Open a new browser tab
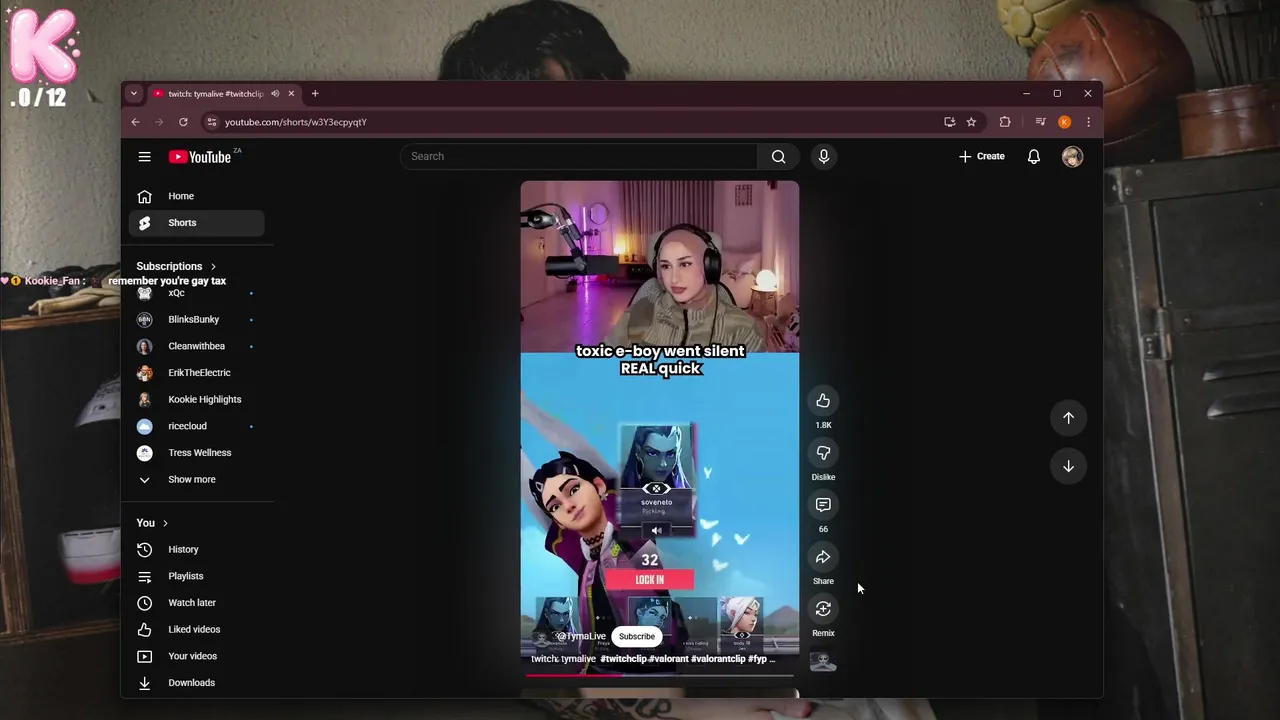 [315, 94]
